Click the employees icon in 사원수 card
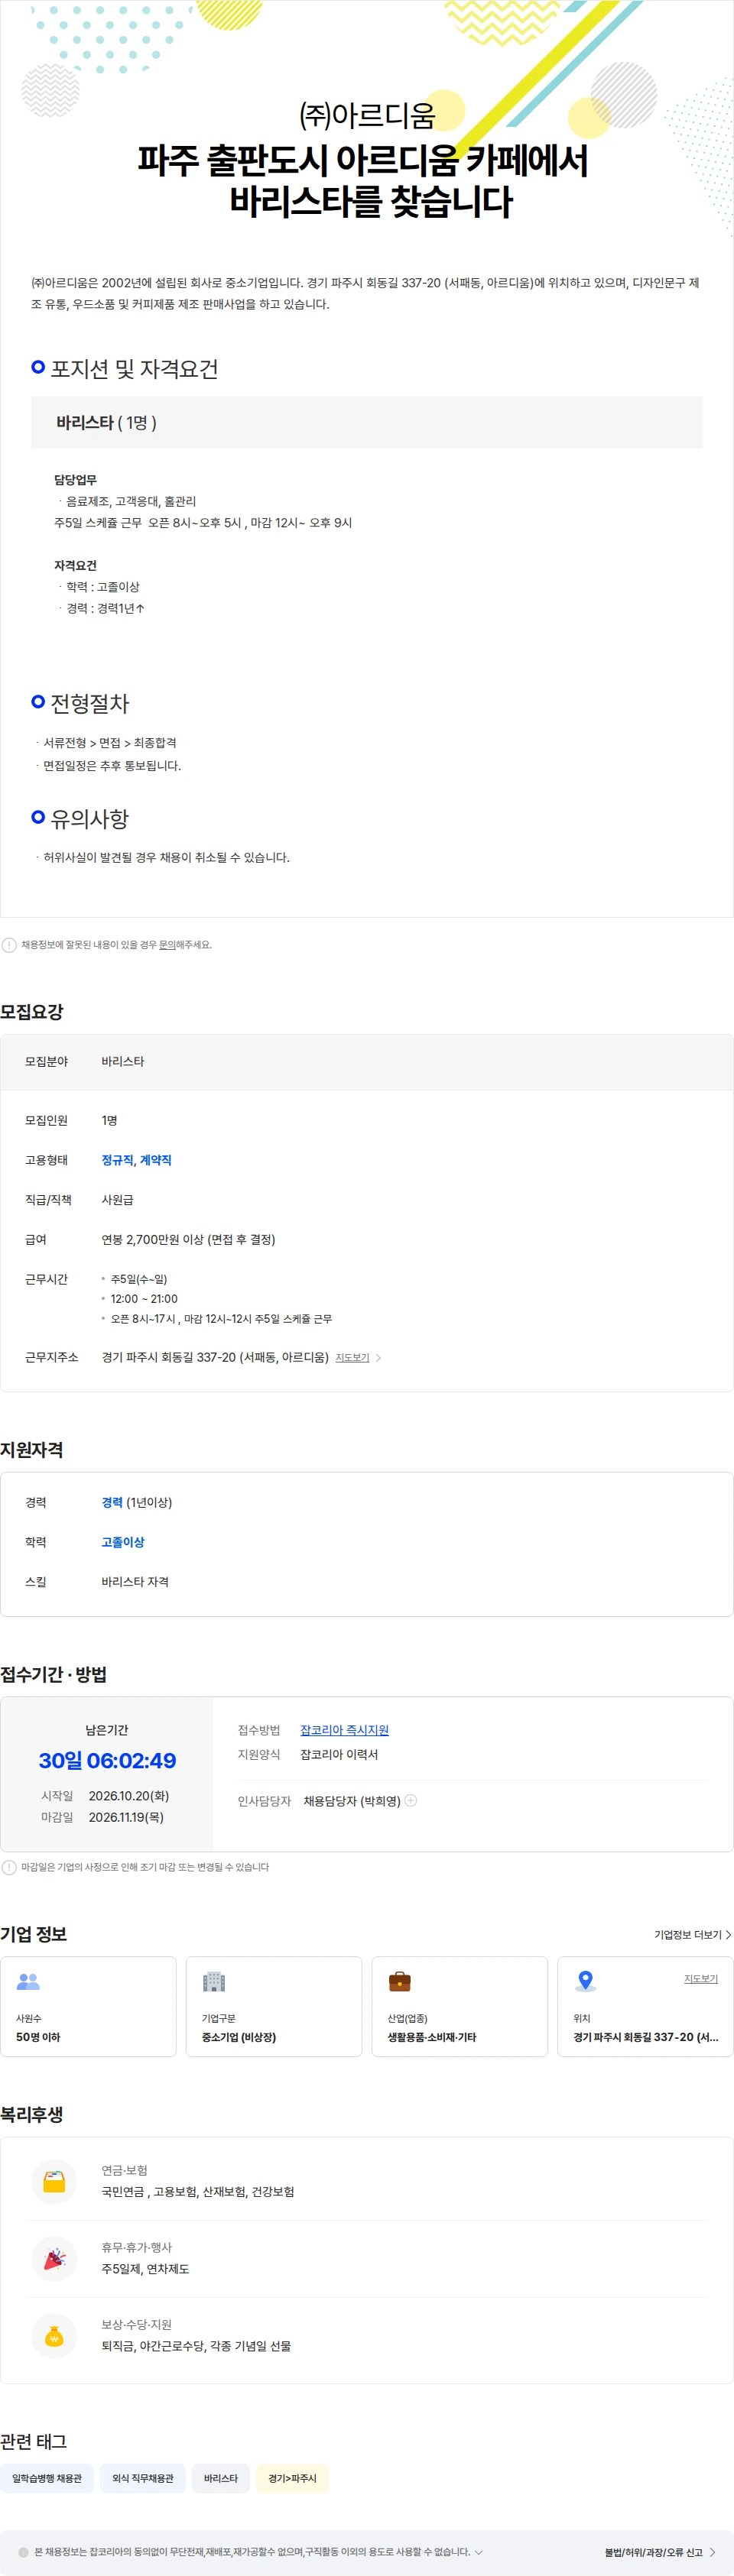The width and height of the screenshot is (734, 2576). [x=29, y=1981]
